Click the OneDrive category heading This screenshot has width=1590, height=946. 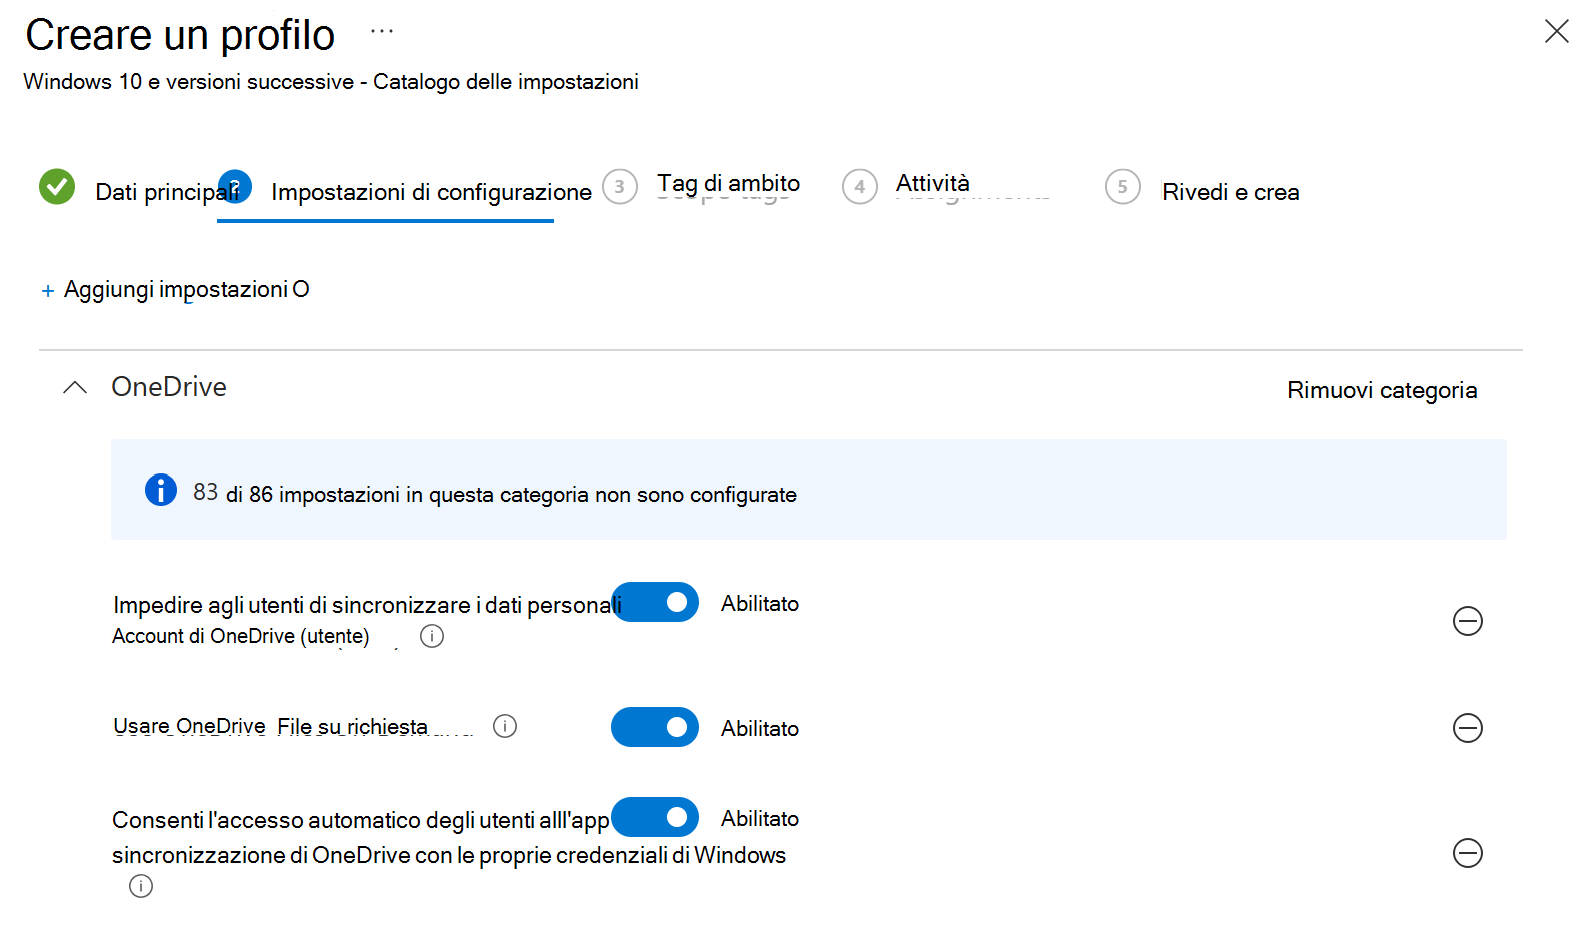pyautogui.click(x=169, y=387)
